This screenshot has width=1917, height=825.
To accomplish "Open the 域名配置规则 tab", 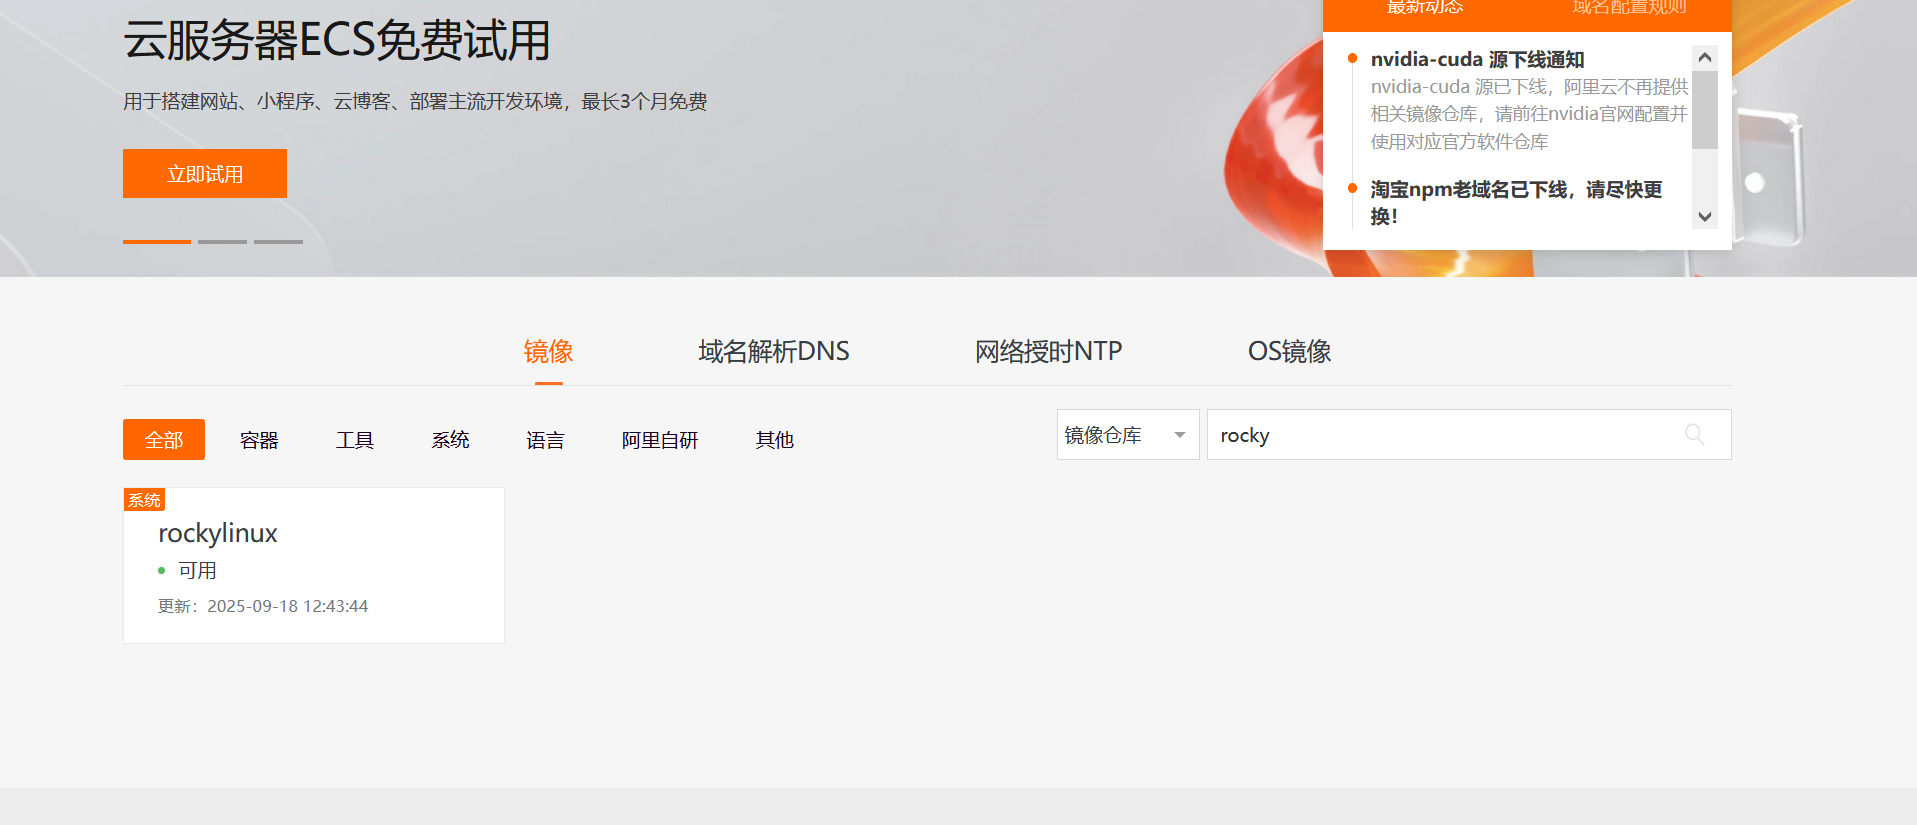I will pyautogui.click(x=1629, y=8).
